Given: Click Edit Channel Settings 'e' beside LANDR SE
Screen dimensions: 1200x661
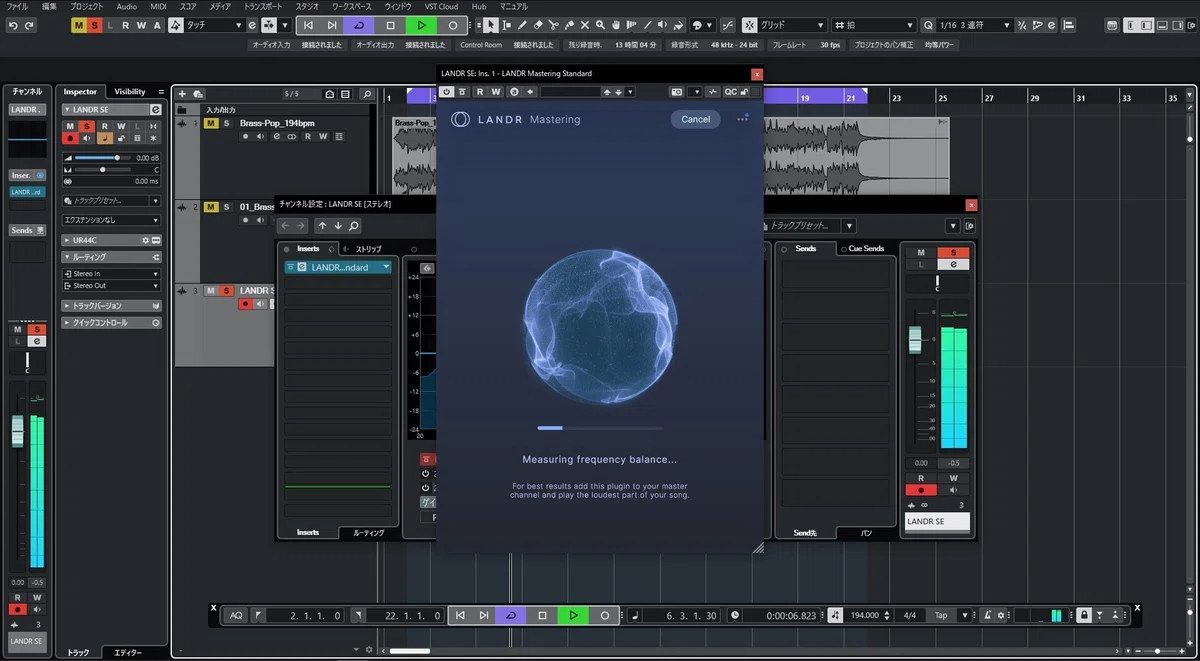Looking at the screenshot, I should 155,110.
